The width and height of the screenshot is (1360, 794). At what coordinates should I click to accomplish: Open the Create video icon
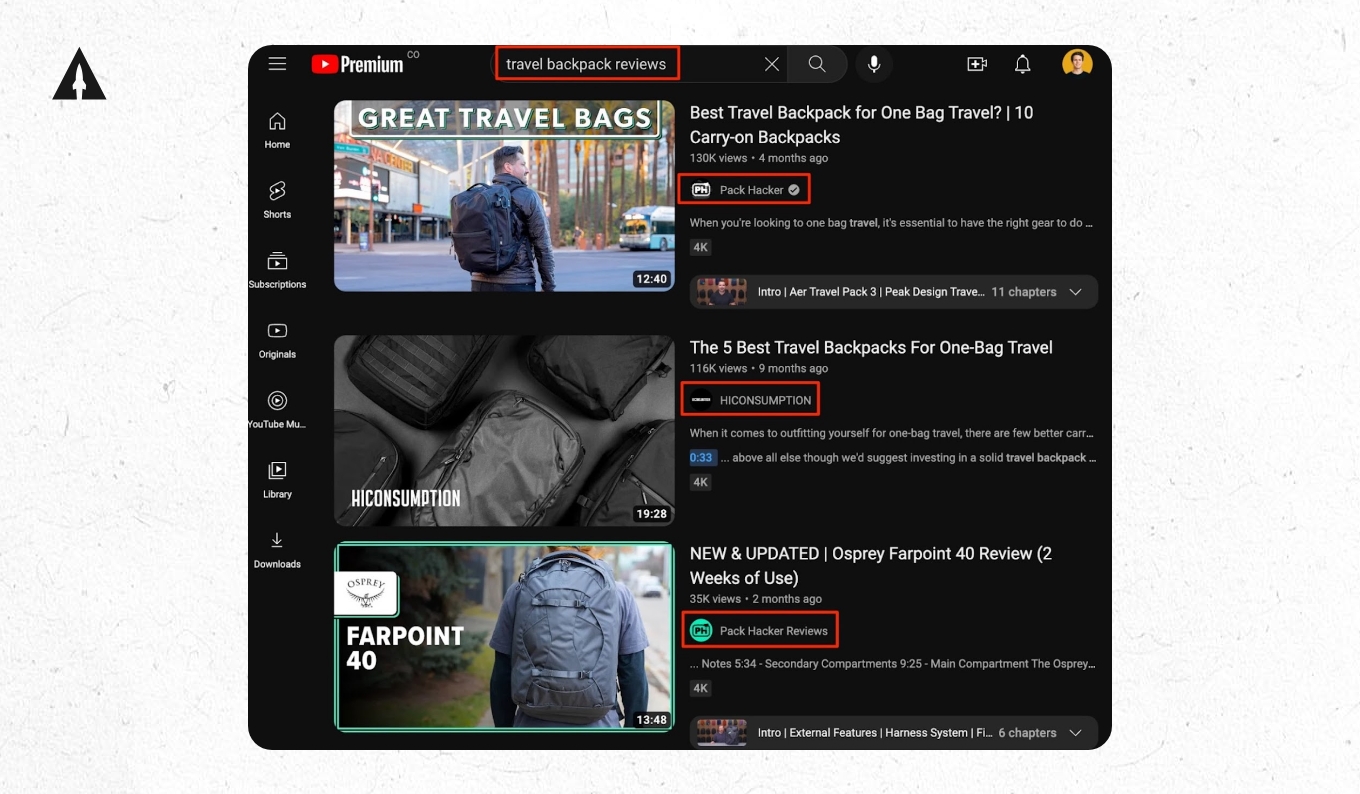[x=977, y=64]
